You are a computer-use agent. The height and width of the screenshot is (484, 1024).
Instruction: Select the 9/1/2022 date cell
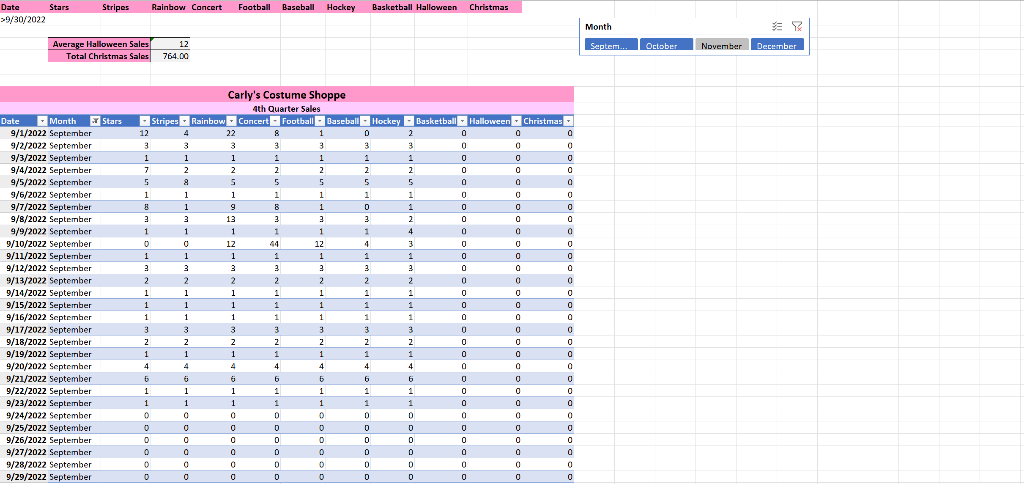24,133
